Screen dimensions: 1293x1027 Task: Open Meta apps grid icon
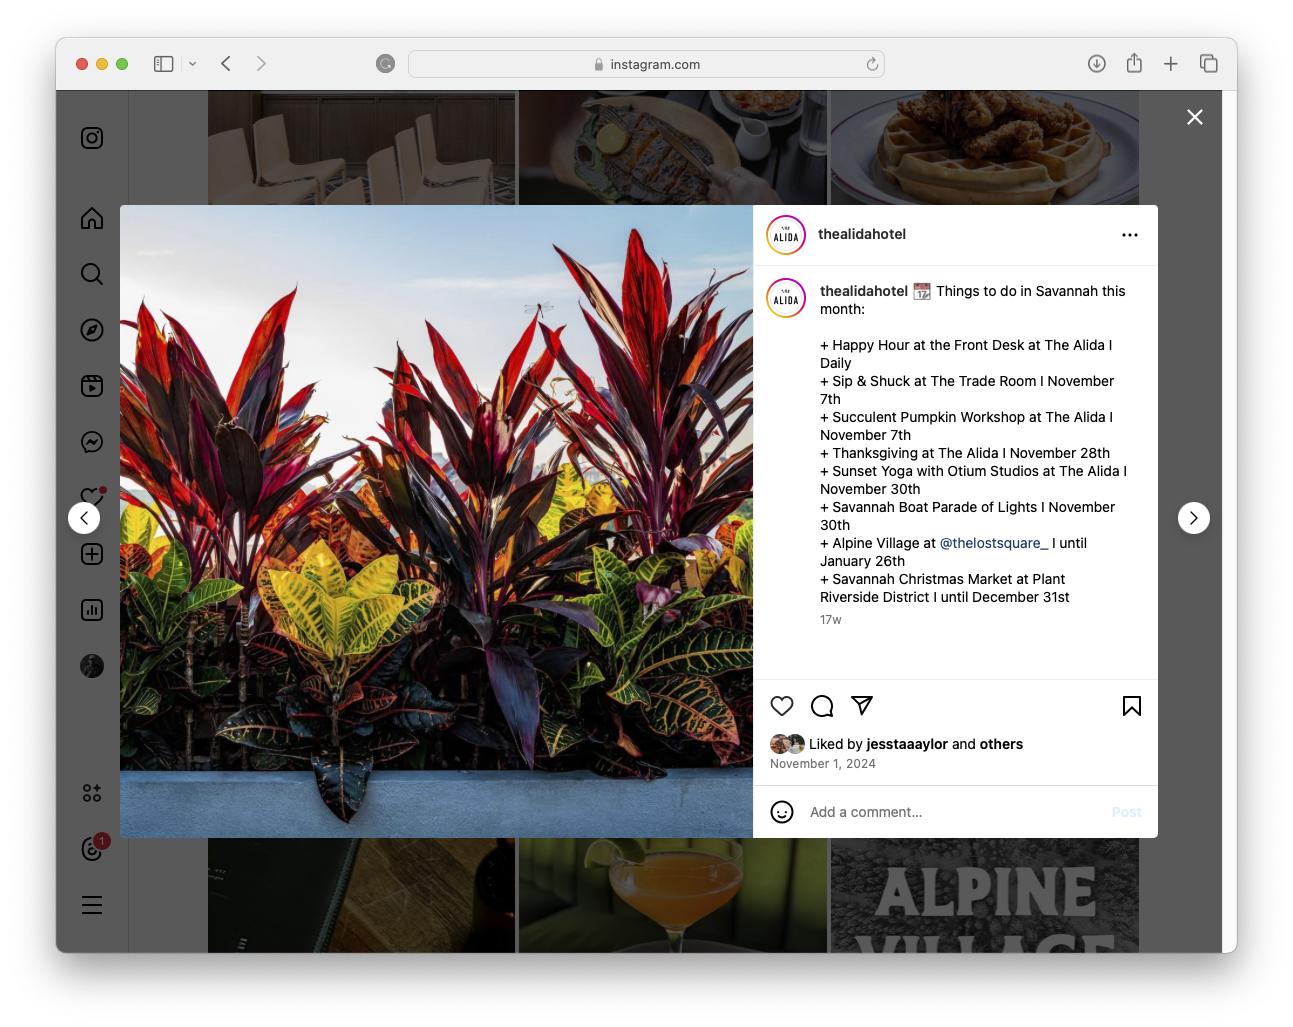[92, 793]
